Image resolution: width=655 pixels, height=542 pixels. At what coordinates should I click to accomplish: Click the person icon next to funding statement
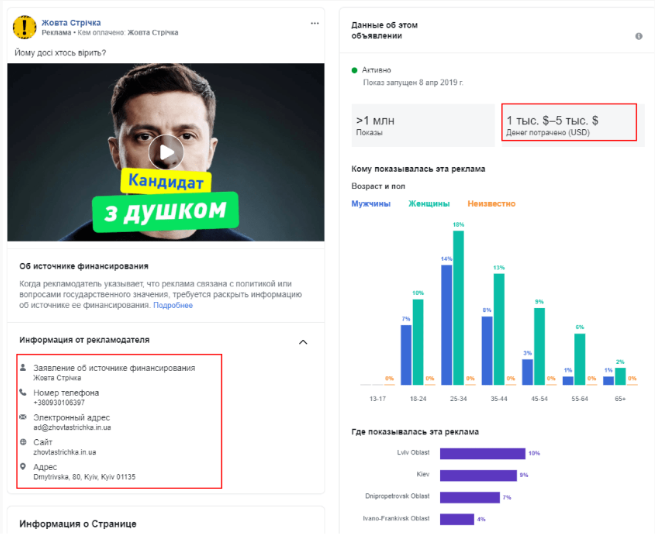coord(23,367)
